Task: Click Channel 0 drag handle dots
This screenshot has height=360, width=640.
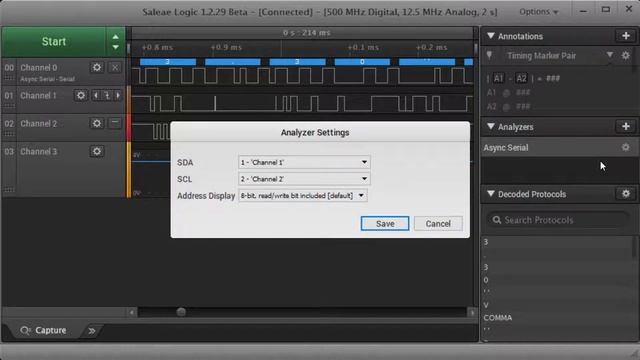Action: pos(9,78)
